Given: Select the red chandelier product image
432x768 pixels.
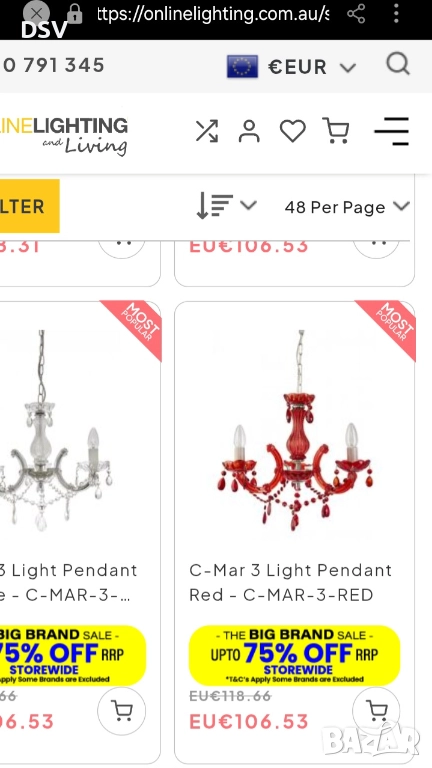Looking at the screenshot, I should click(x=295, y=430).
